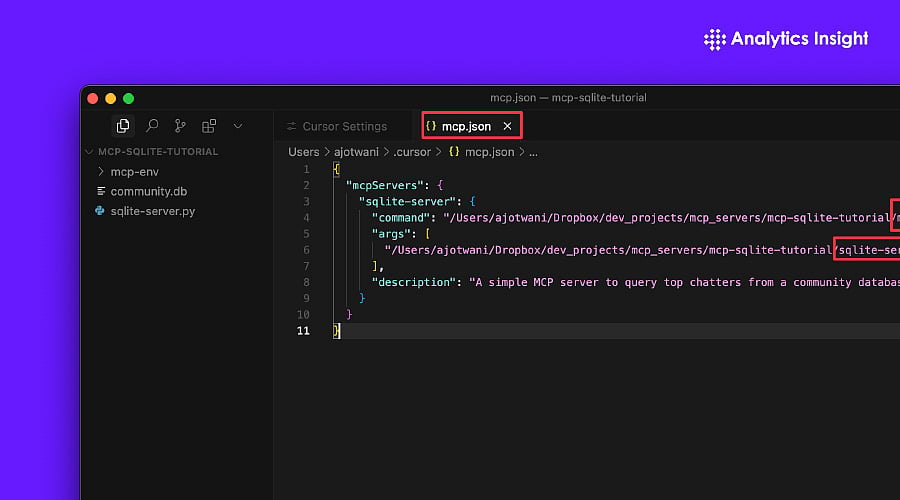Click the Python icon beside sqlite-server.py
Screen dimensions: 900x500
100,211
